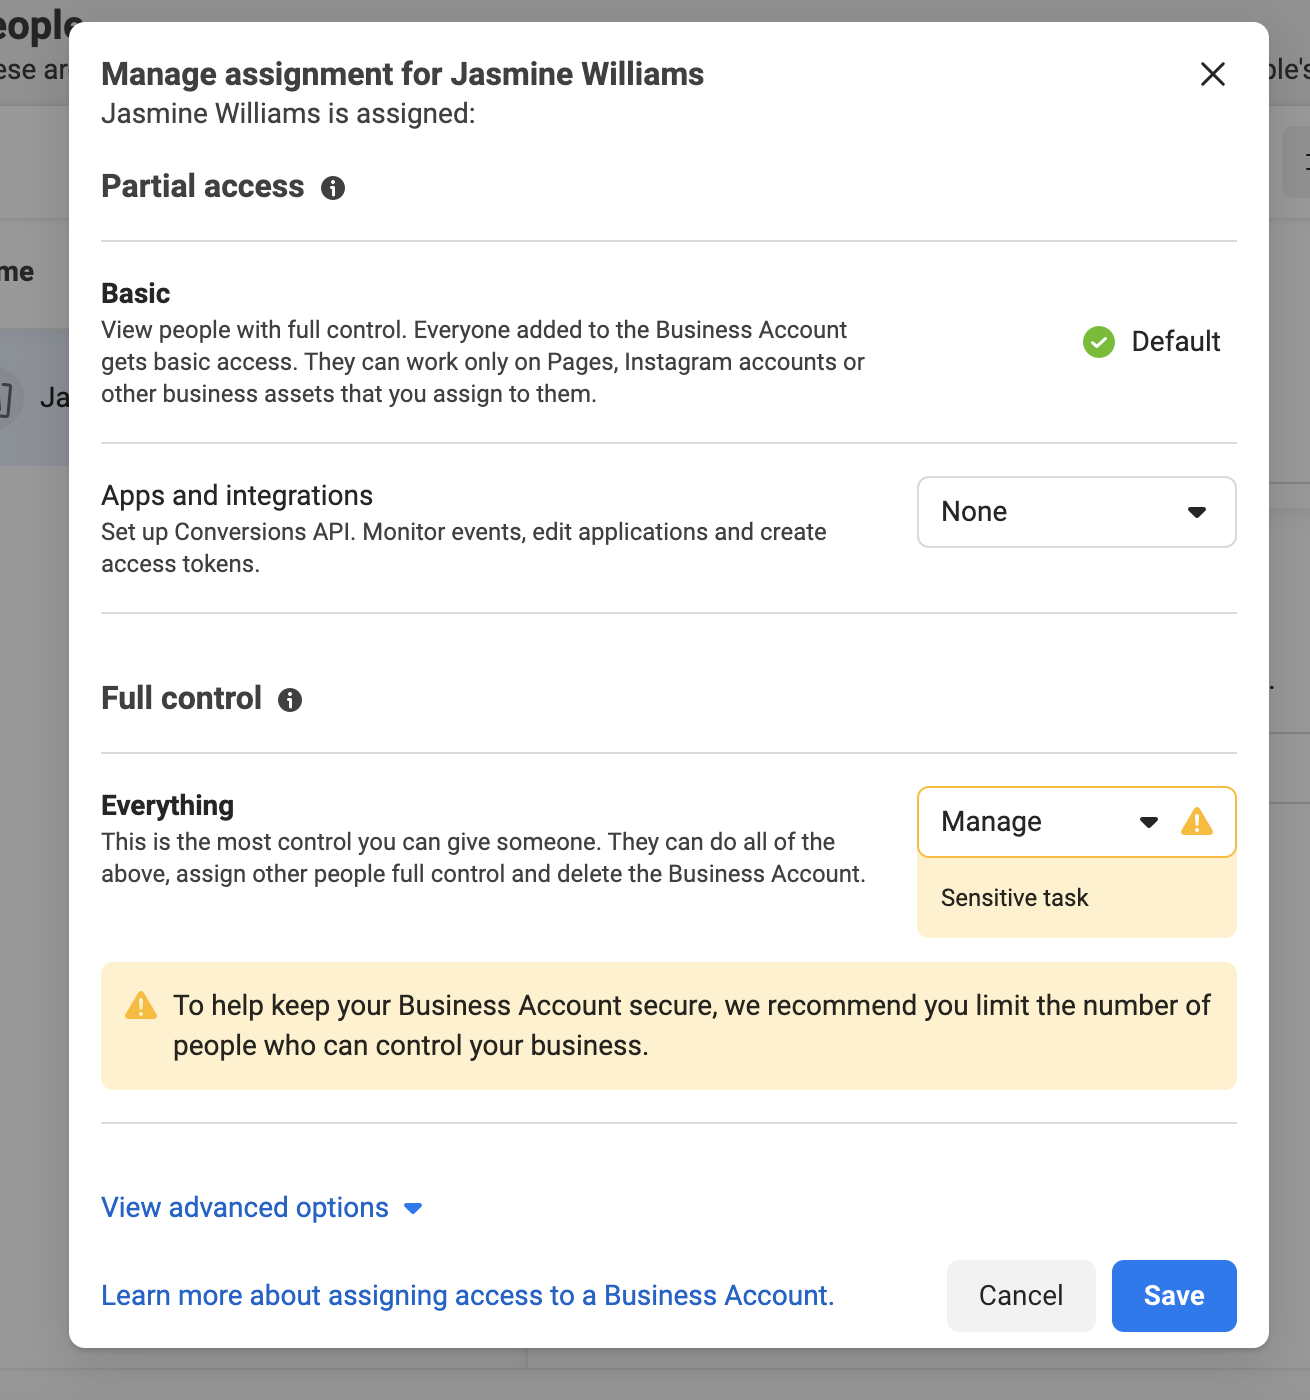This screenshot has height=1400, width=1310.
Task: Click info icon beside Full control heading
Action: (290, 700)
